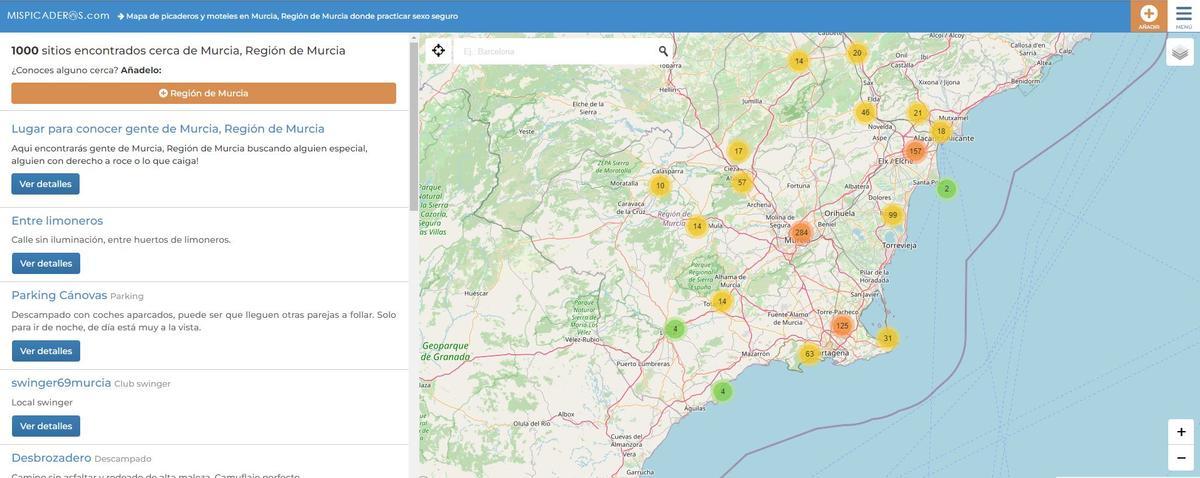1200x478 pixels.
Task: Open the map layers selector icon
Action: [1180, 52]
